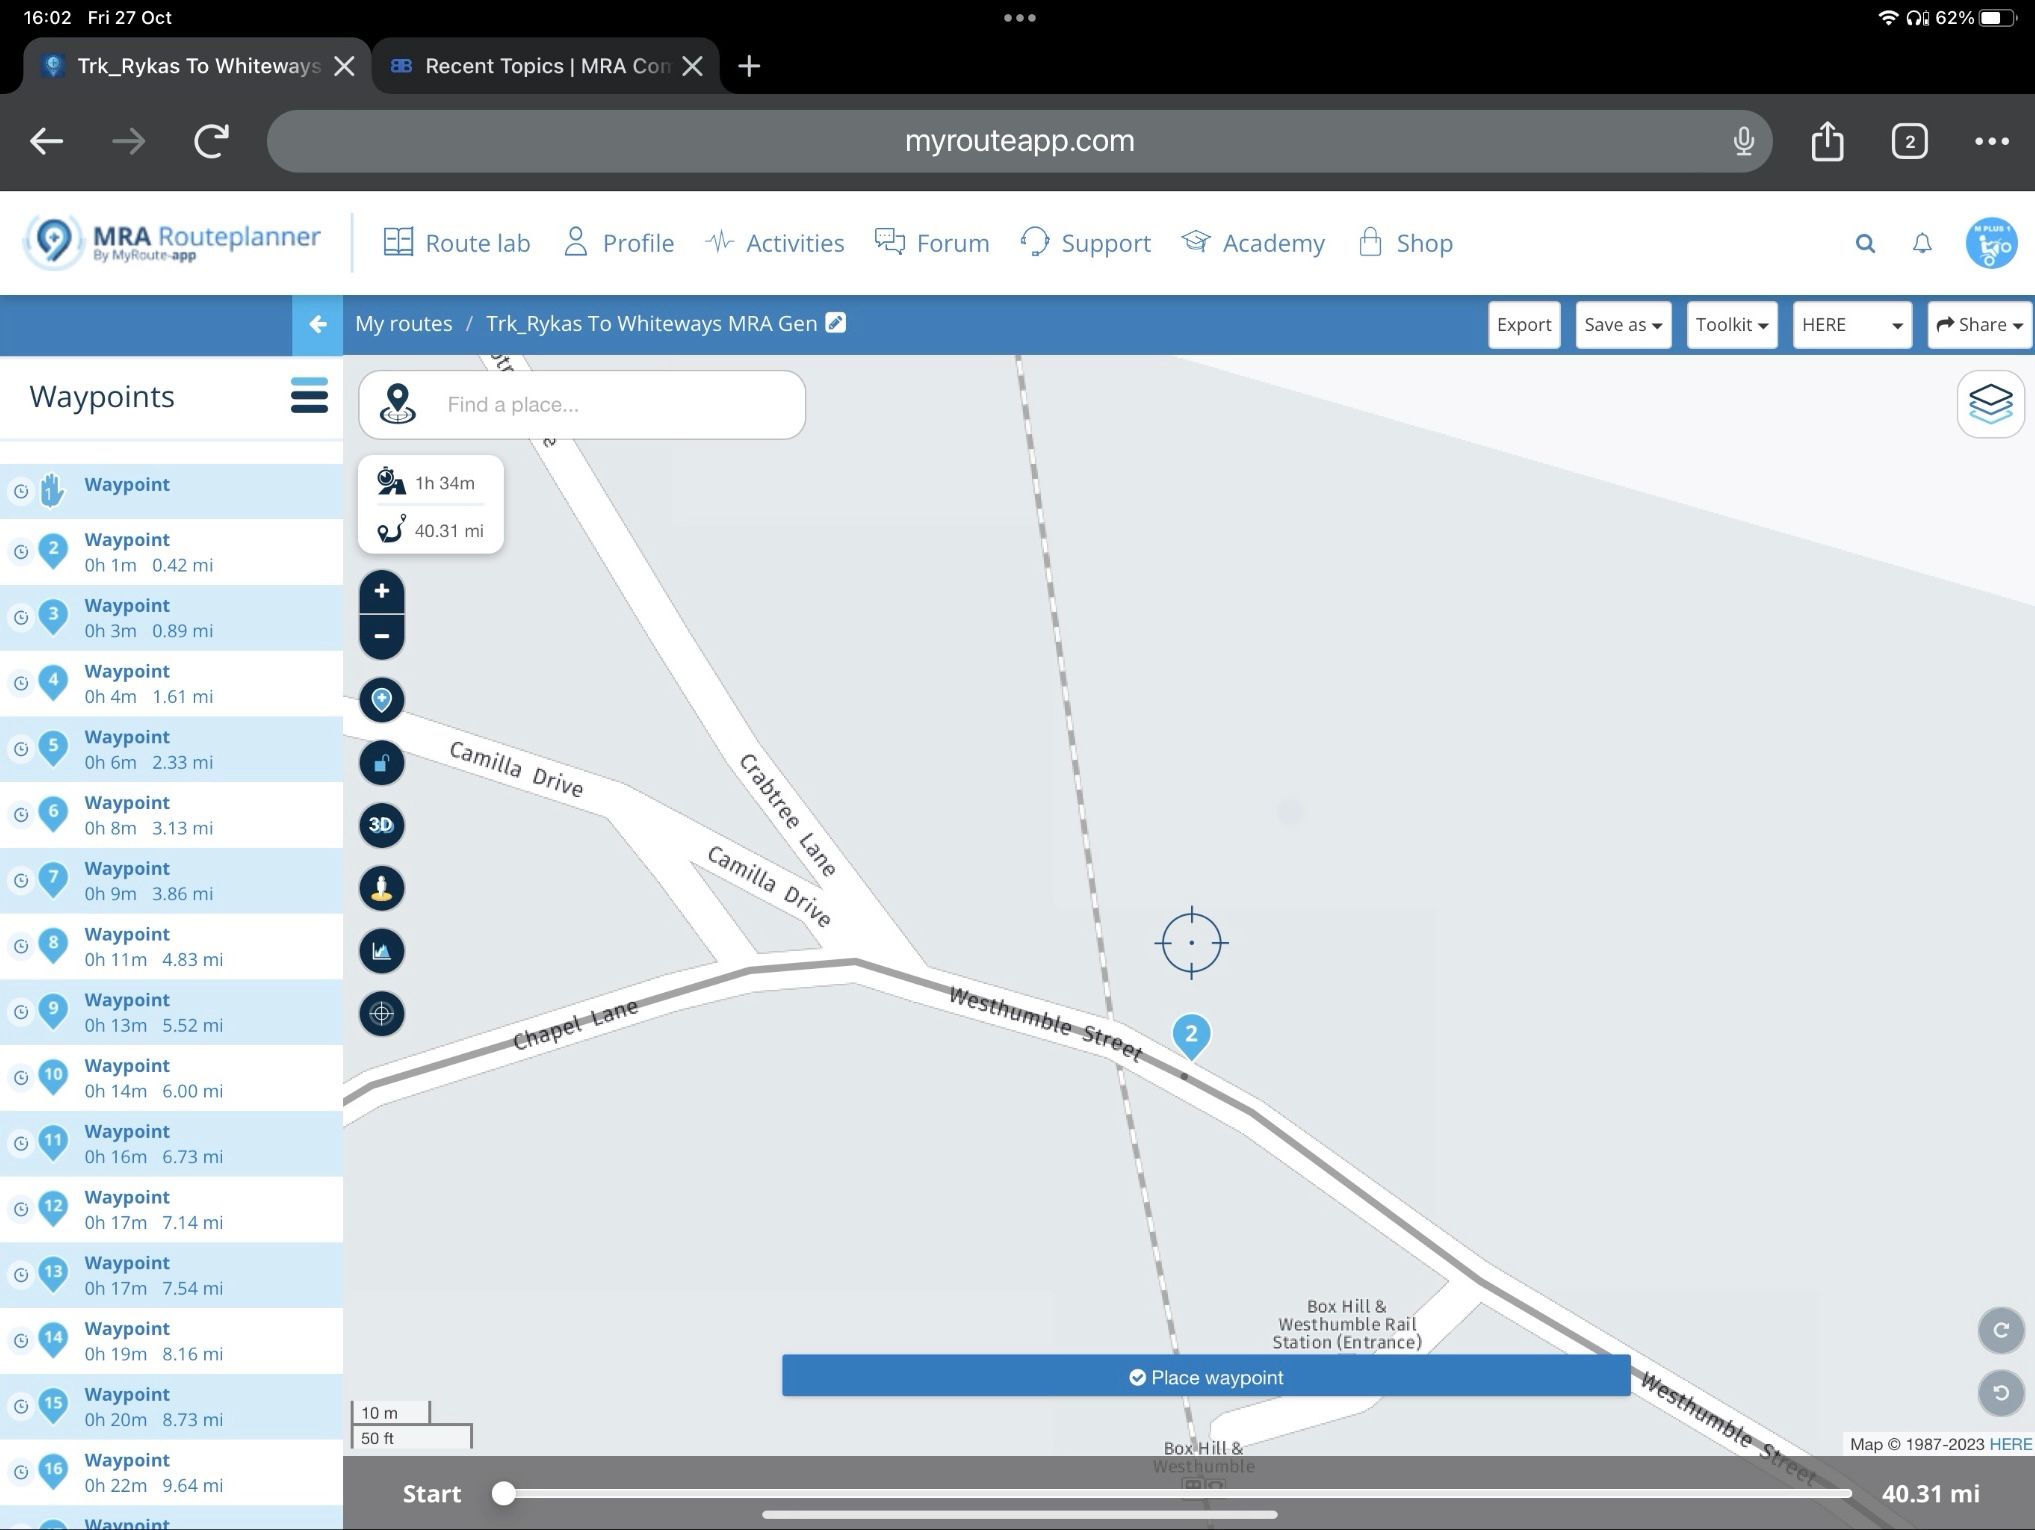Select Waypoint 3 at 0.89 mi

pyautogui.click(x=171, y=618)
